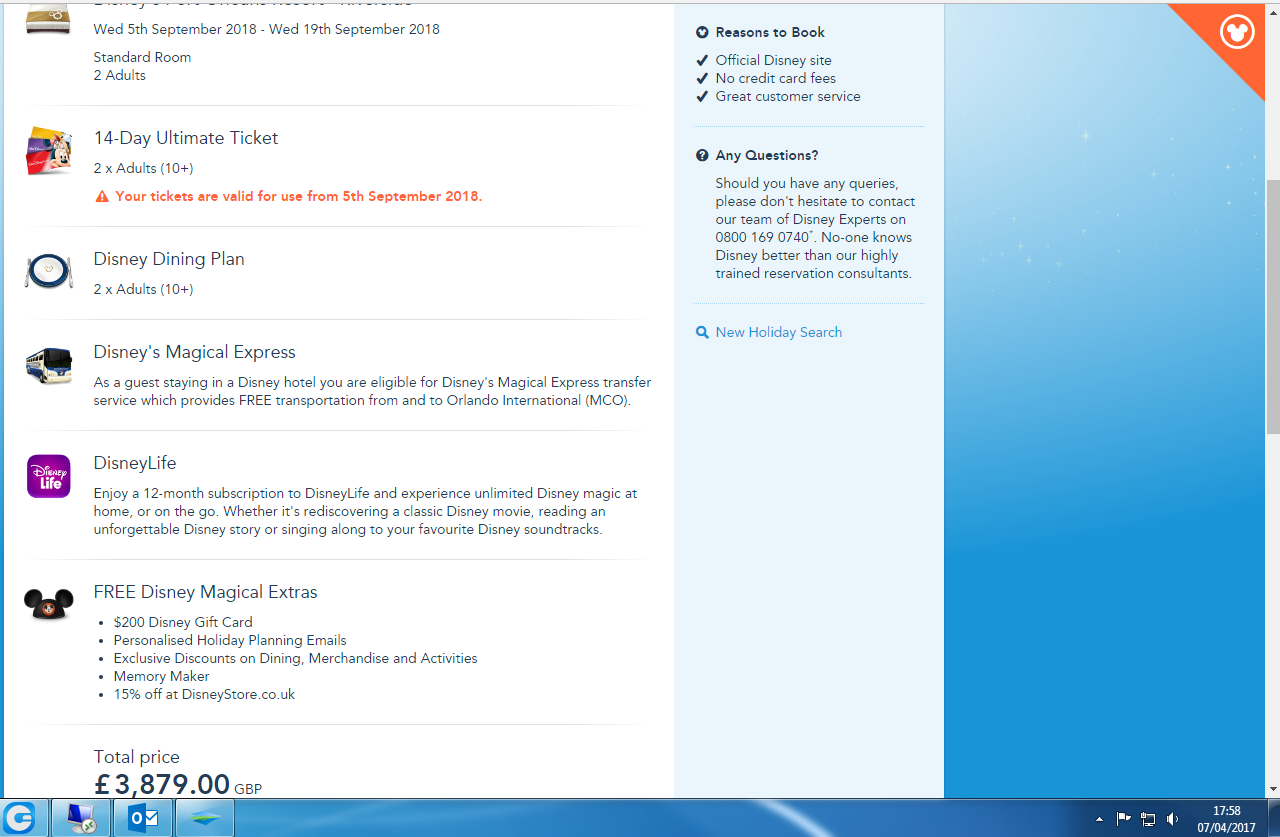
Task: Click the Total price label
Action: point(137,757)
